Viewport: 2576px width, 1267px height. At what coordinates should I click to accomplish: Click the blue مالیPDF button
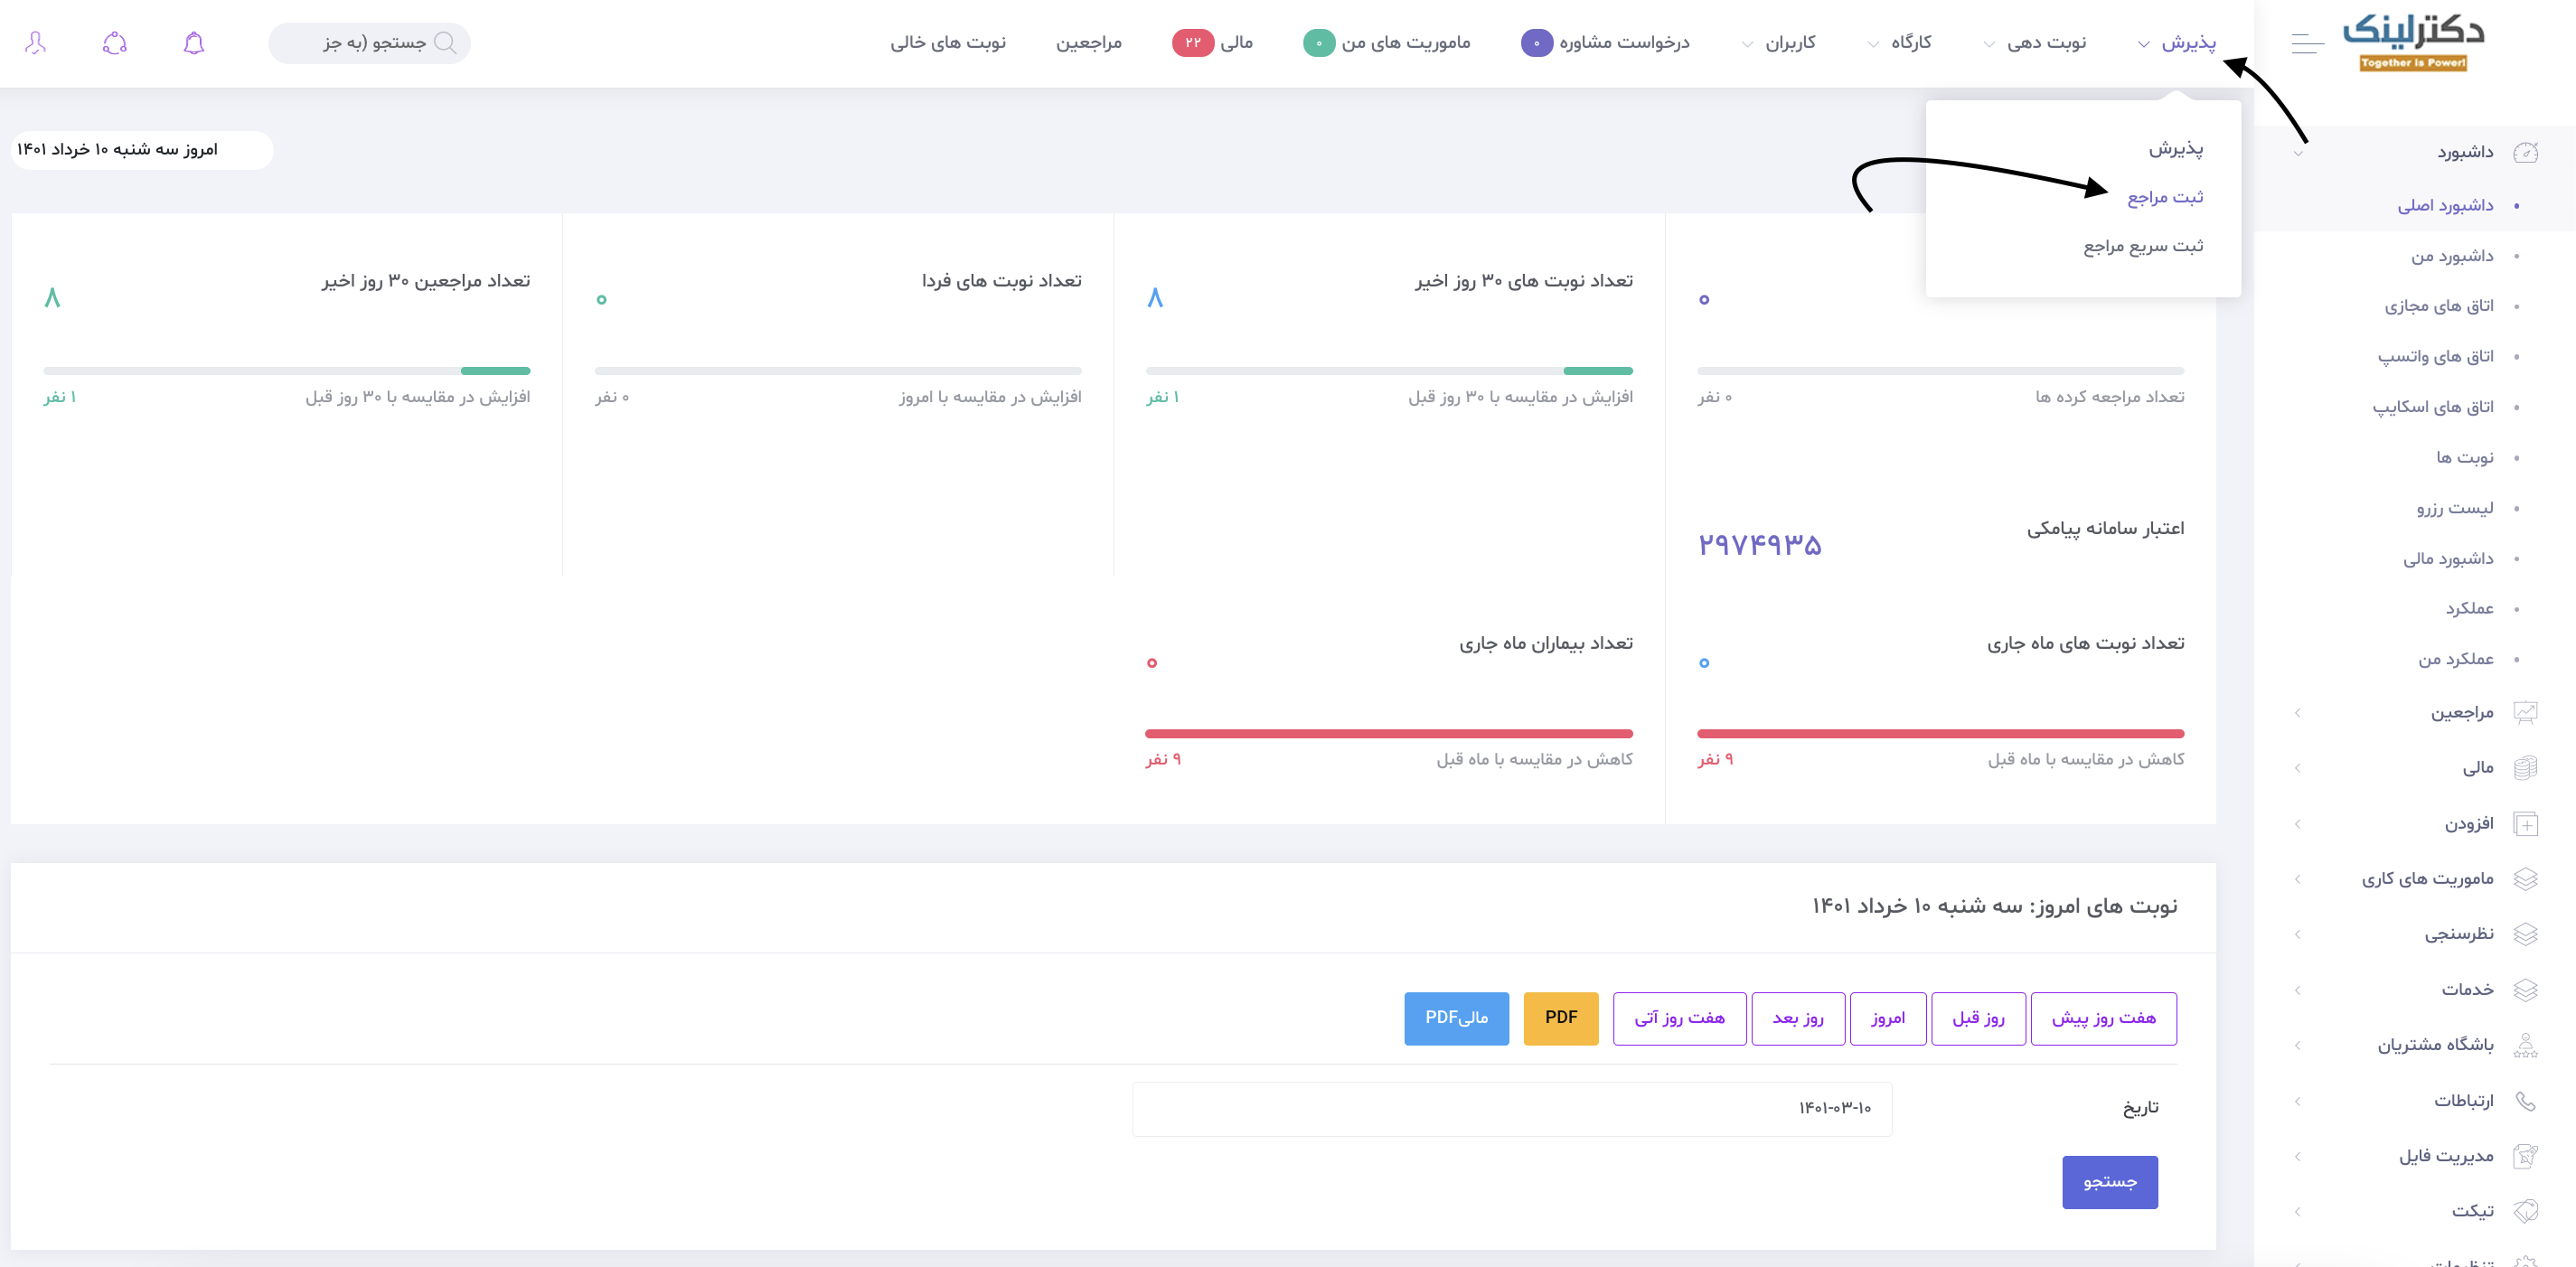[1456, 1018]
